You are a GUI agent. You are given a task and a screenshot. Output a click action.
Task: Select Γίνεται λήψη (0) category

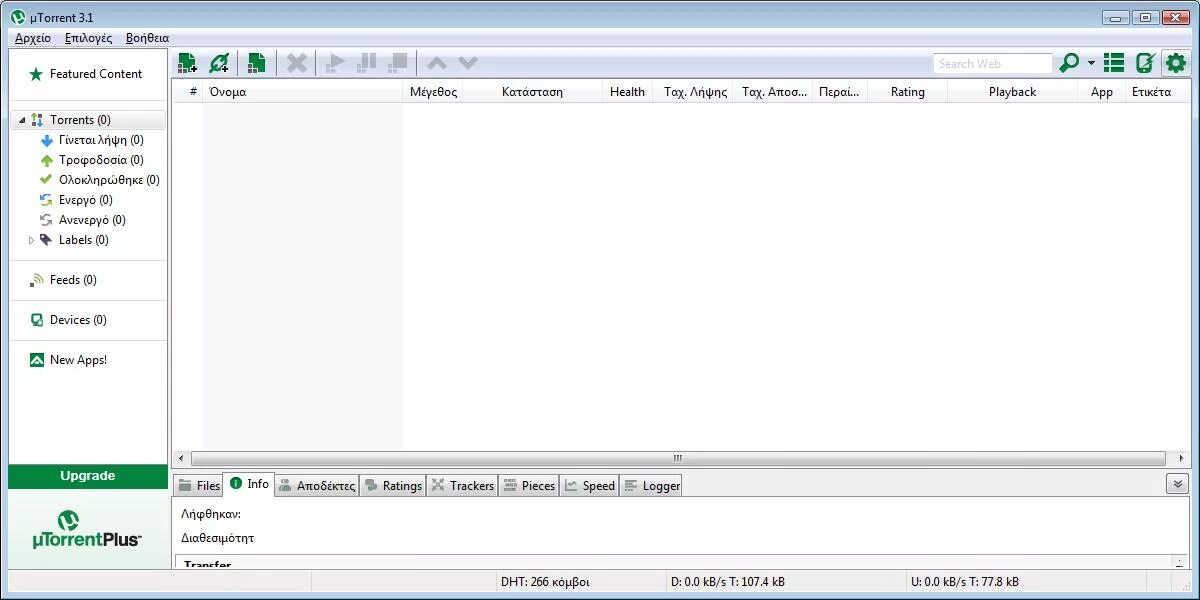pos(92,140)
